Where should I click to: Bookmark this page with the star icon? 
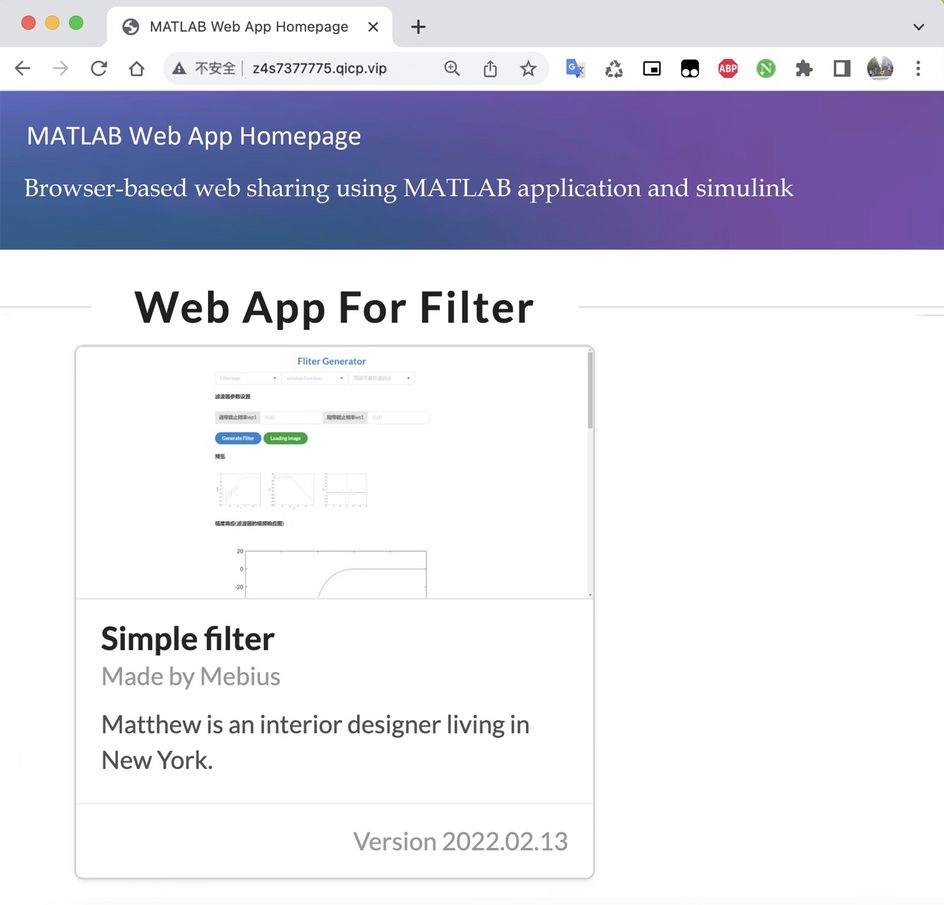pyautogui.click(x=528, y=68)
